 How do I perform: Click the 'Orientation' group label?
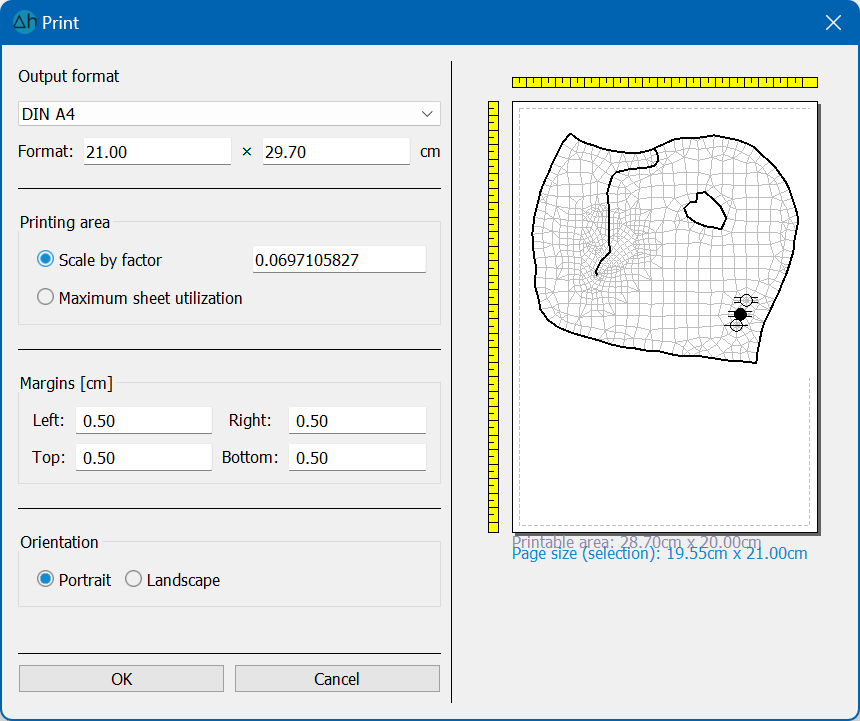[x=59, y=542]
